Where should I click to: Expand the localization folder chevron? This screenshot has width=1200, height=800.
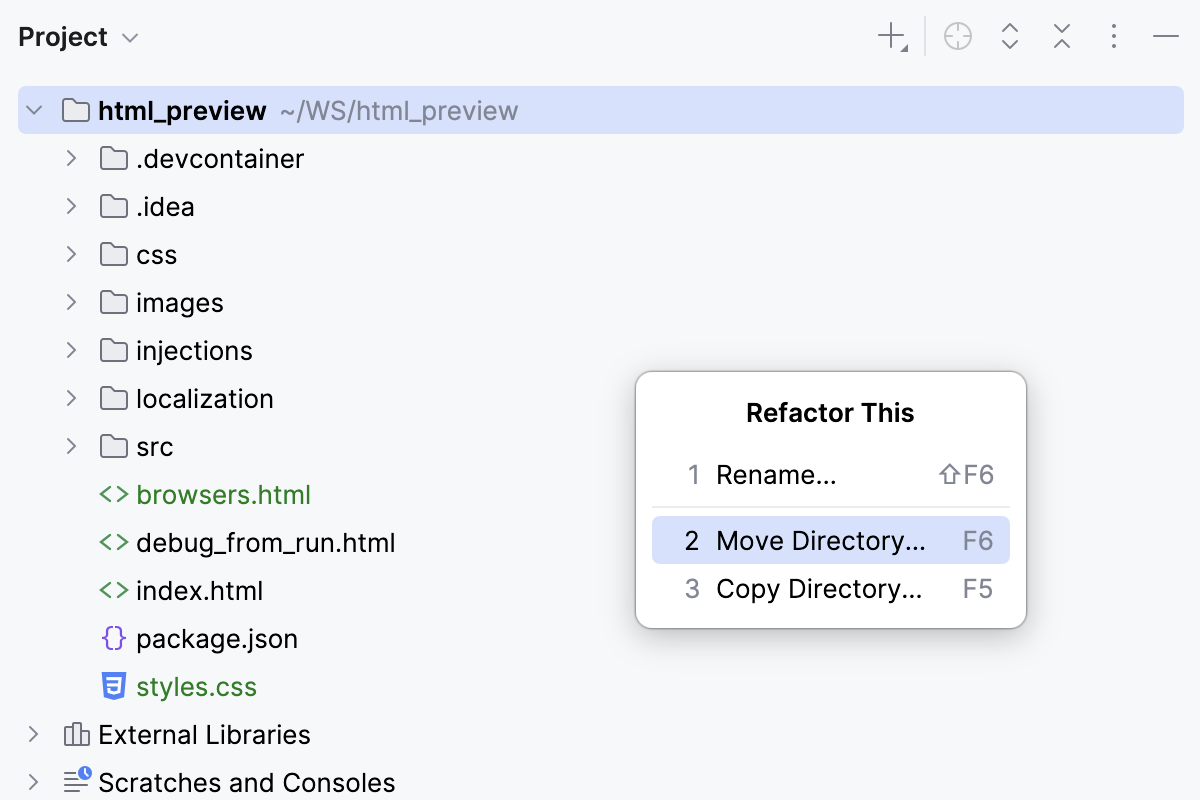pyautogui.click(x=71, y=398)
